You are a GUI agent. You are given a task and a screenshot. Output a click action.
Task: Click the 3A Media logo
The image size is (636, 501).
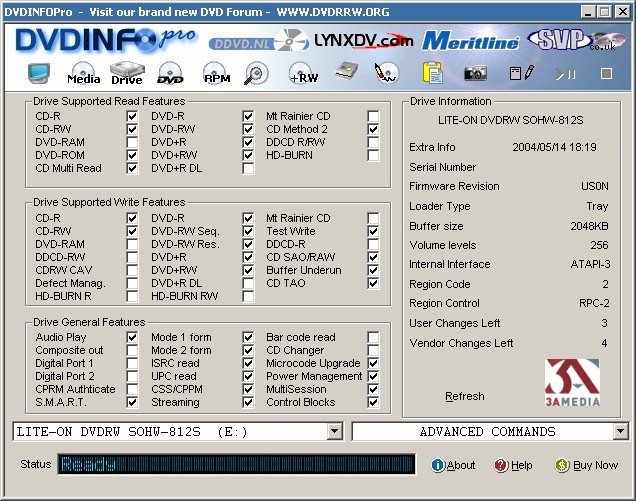pos(572,383)
